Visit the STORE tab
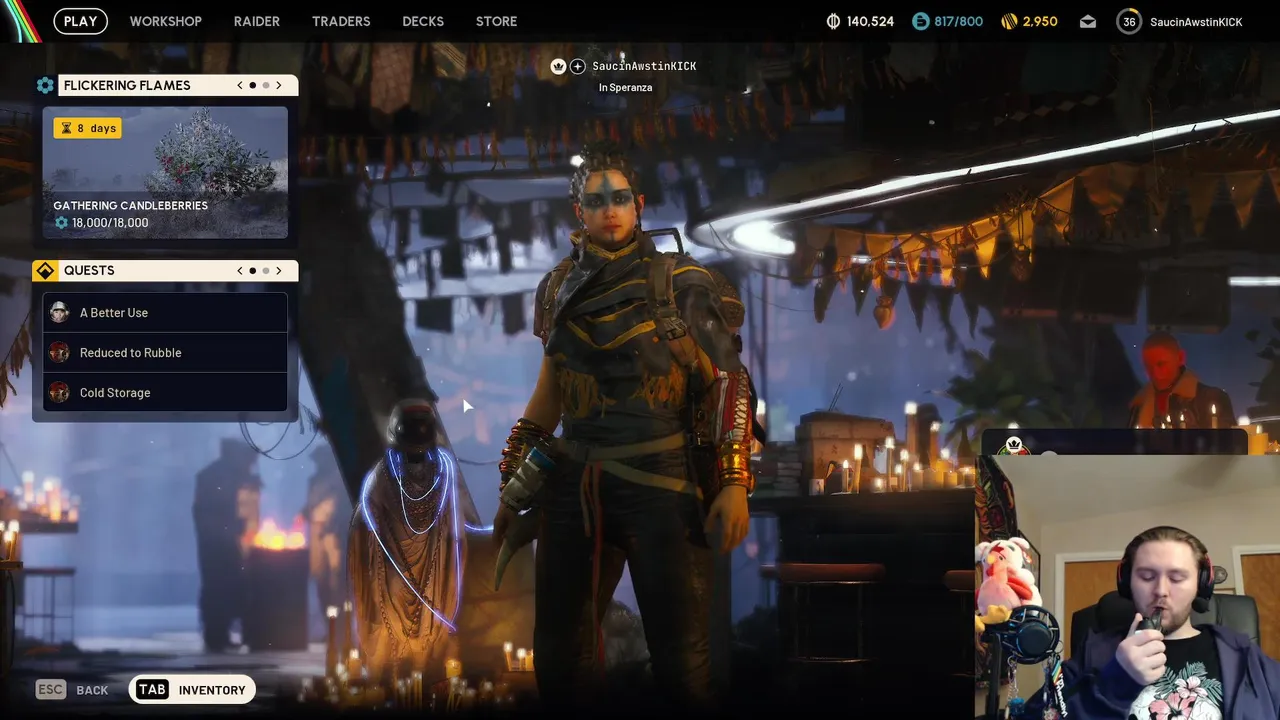 coord(496,21)
